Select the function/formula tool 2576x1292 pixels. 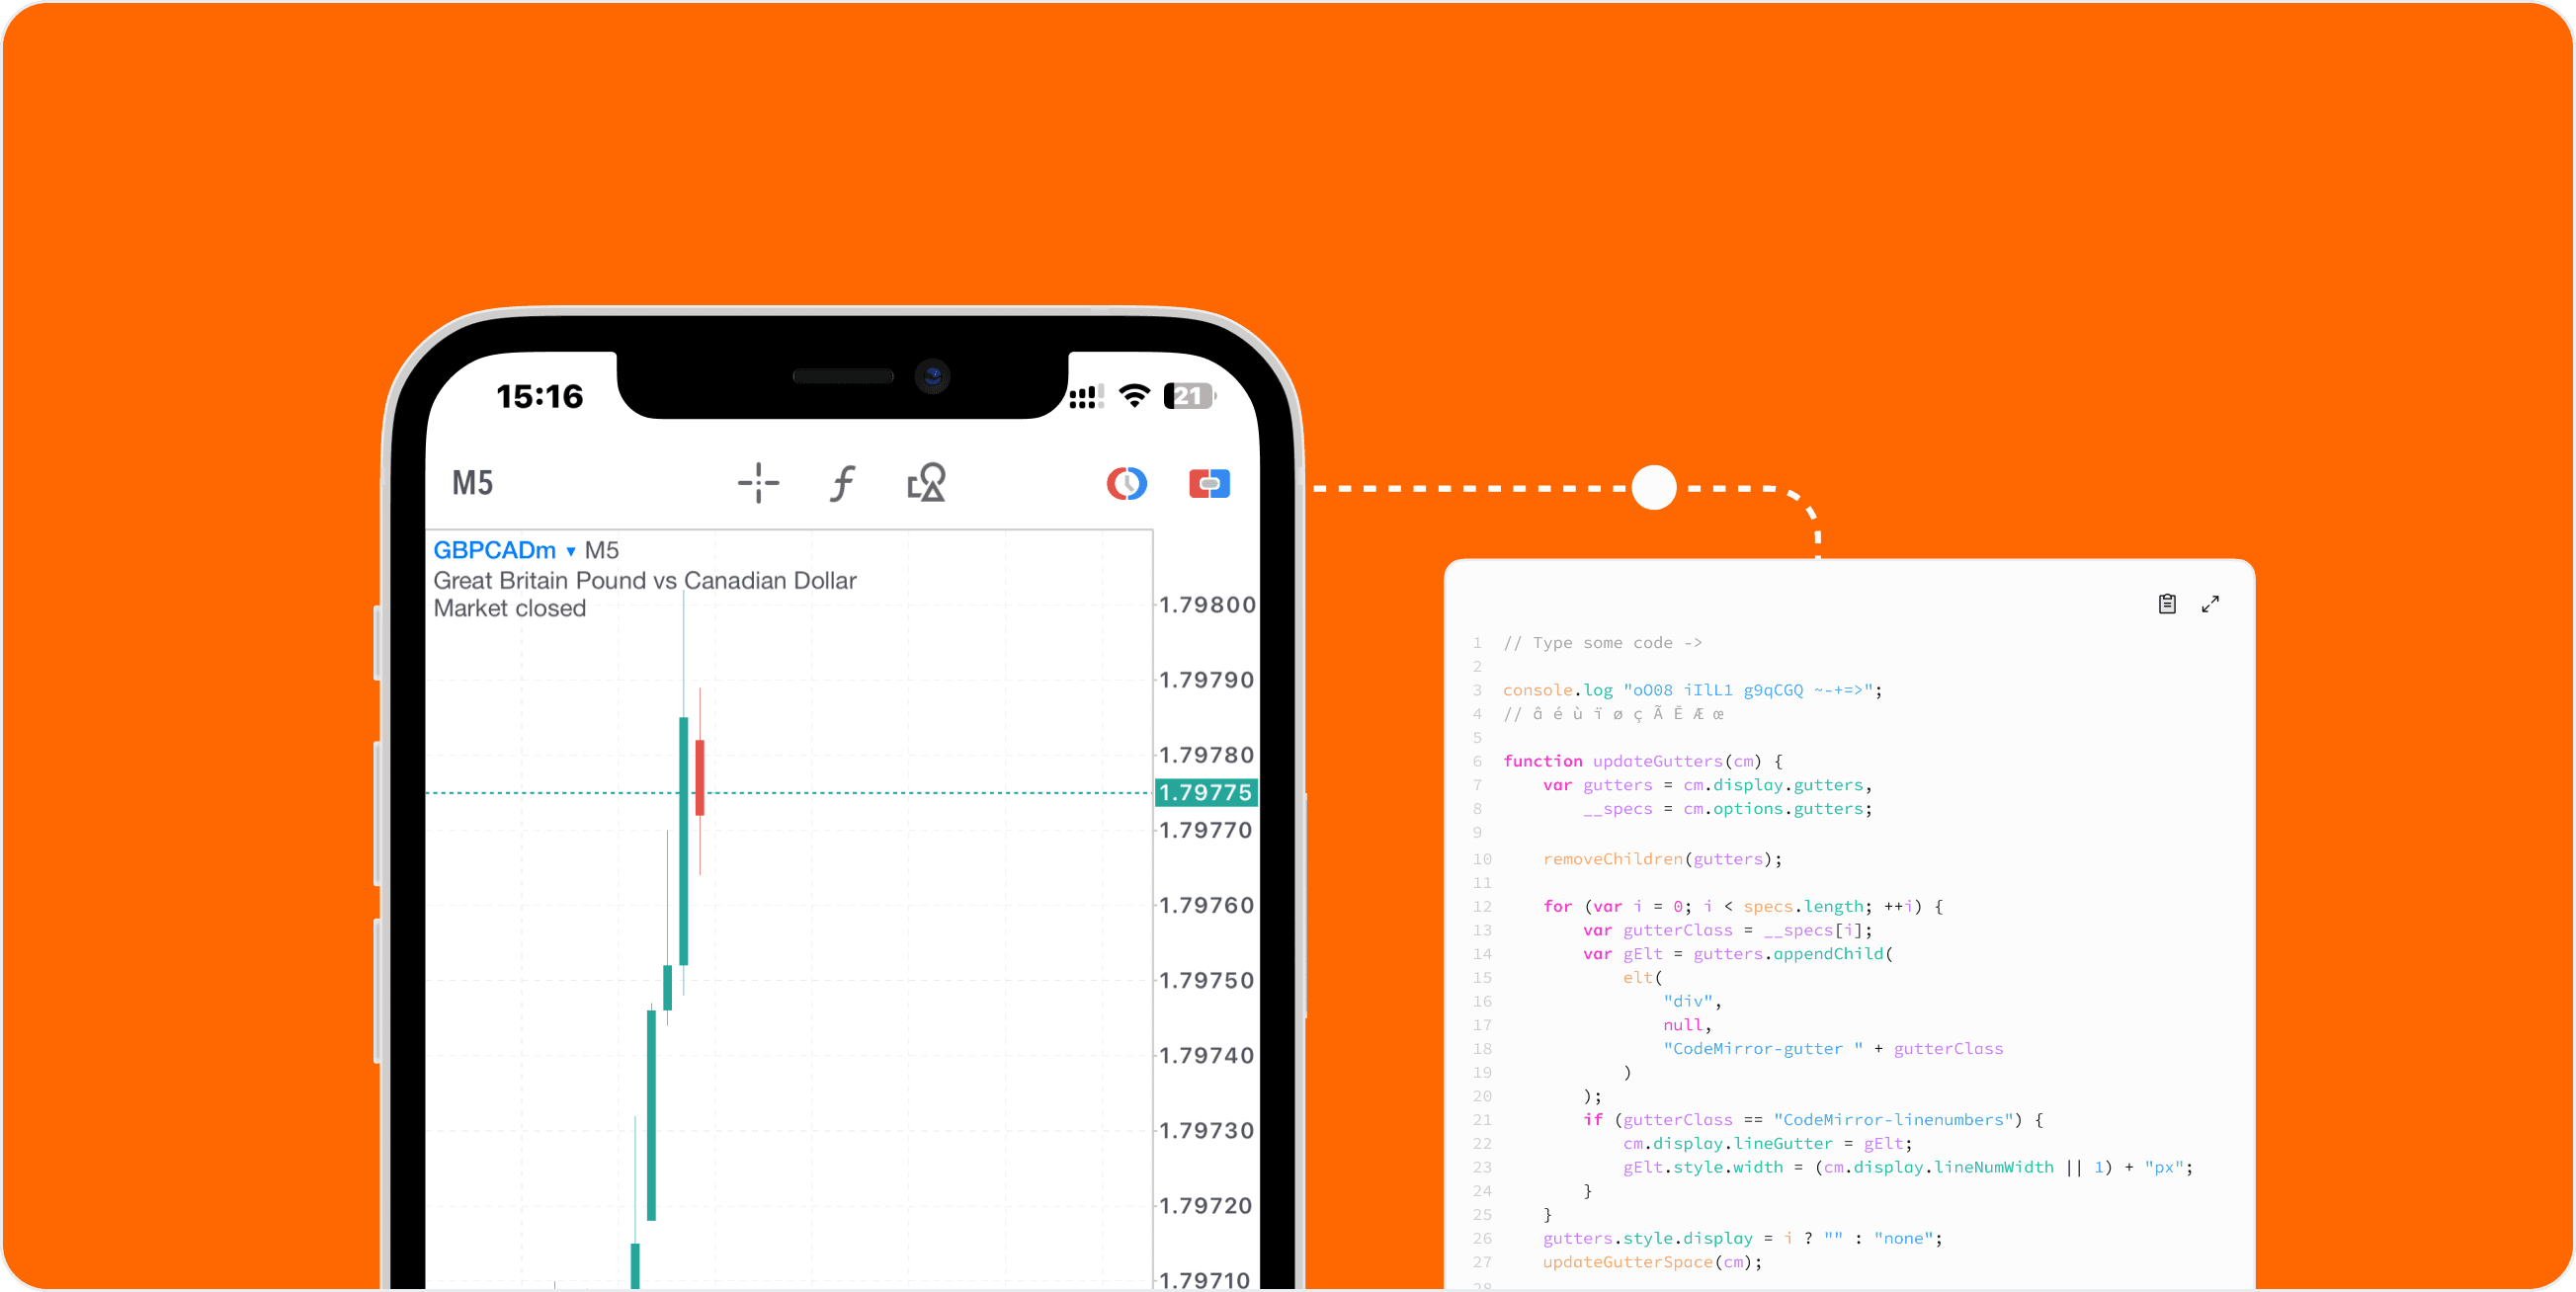(844, 483)
